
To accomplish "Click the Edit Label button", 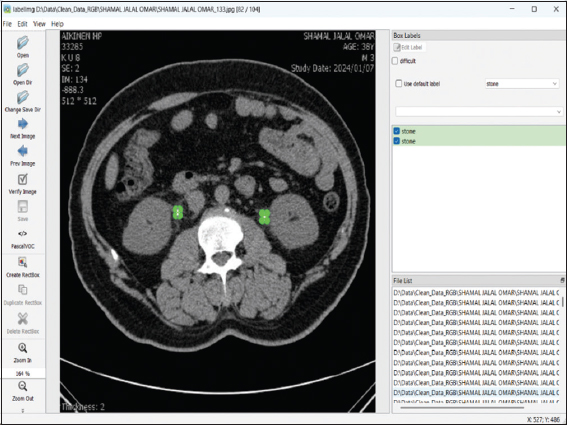I will pos(409,47).
